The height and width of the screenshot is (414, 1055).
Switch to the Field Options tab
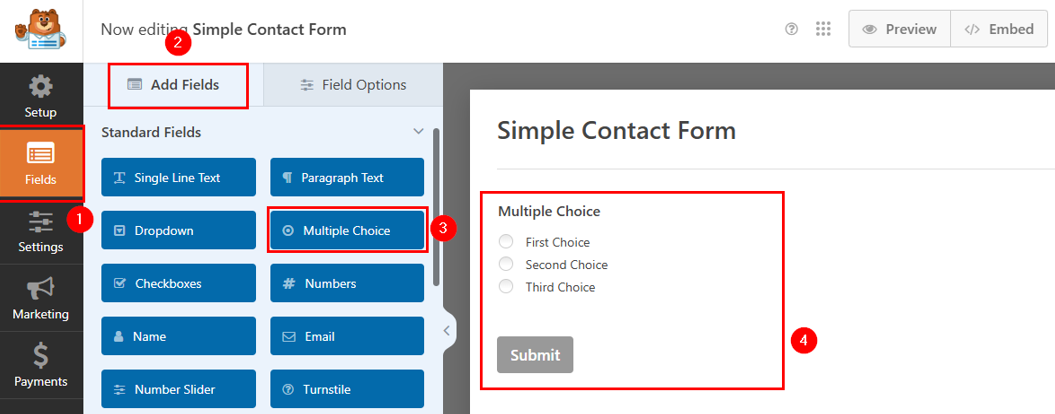click(353, 85)
